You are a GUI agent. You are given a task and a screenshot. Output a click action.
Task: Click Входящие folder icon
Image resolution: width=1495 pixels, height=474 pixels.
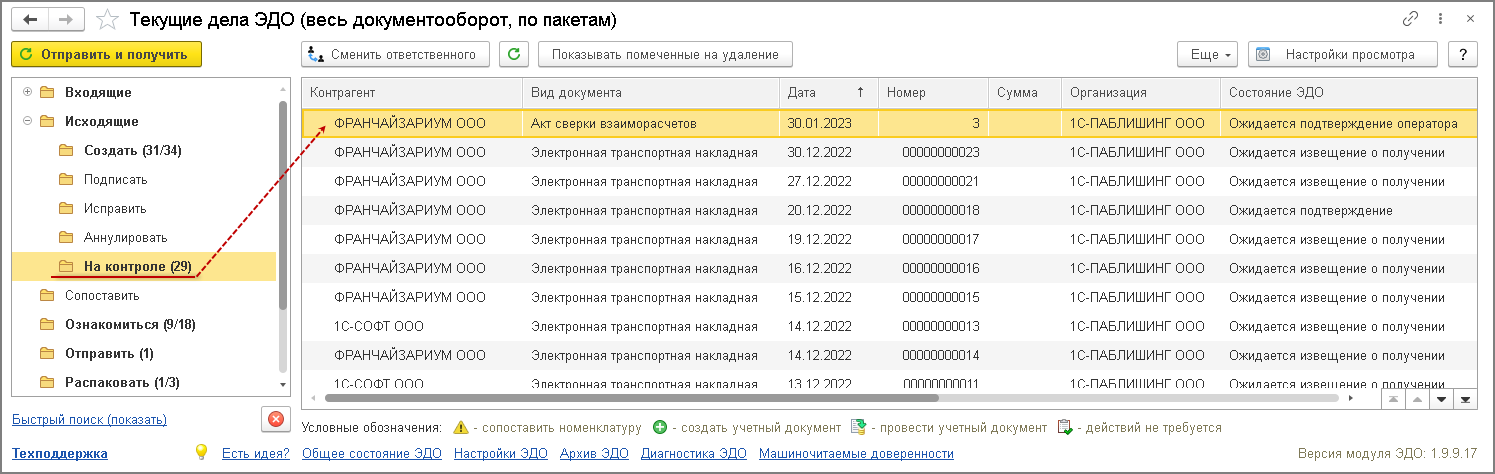pyautogui.click(x=46, y=92)
